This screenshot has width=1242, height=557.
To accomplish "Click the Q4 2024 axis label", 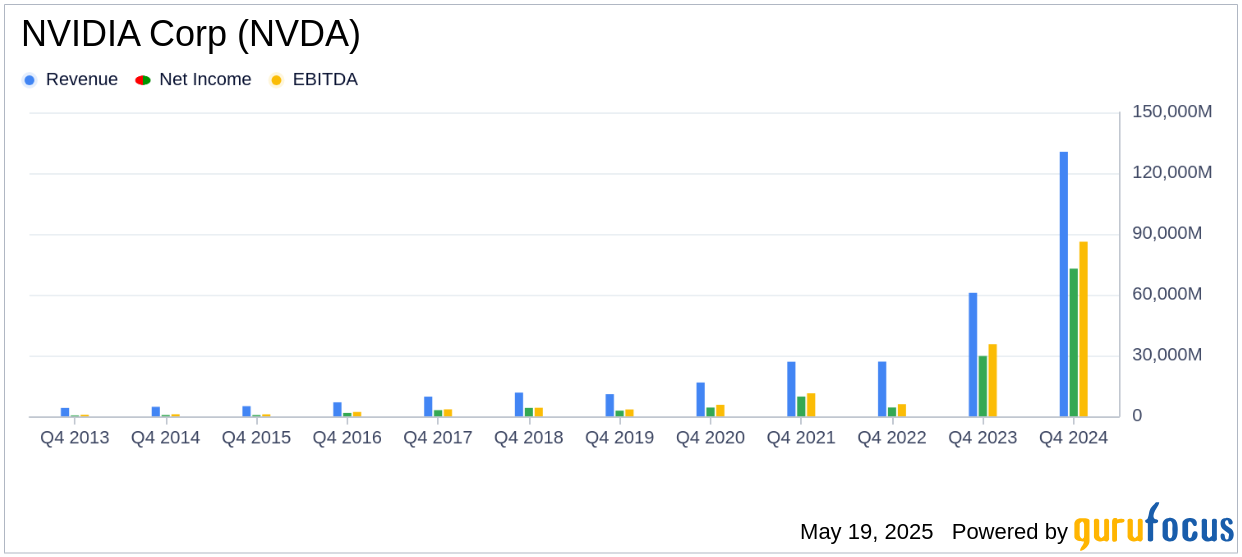I will 1074,438.
